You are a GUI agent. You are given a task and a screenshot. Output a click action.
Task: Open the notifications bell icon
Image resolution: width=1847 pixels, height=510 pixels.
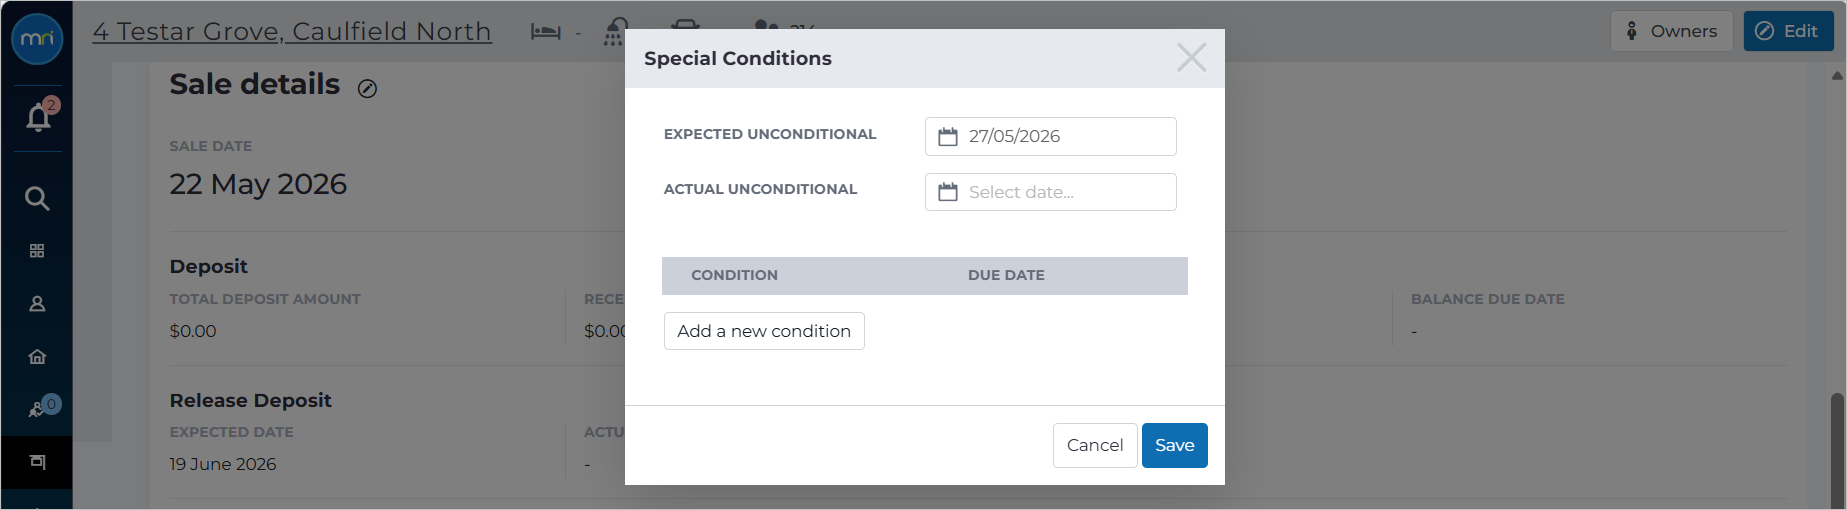click(38, 117)
